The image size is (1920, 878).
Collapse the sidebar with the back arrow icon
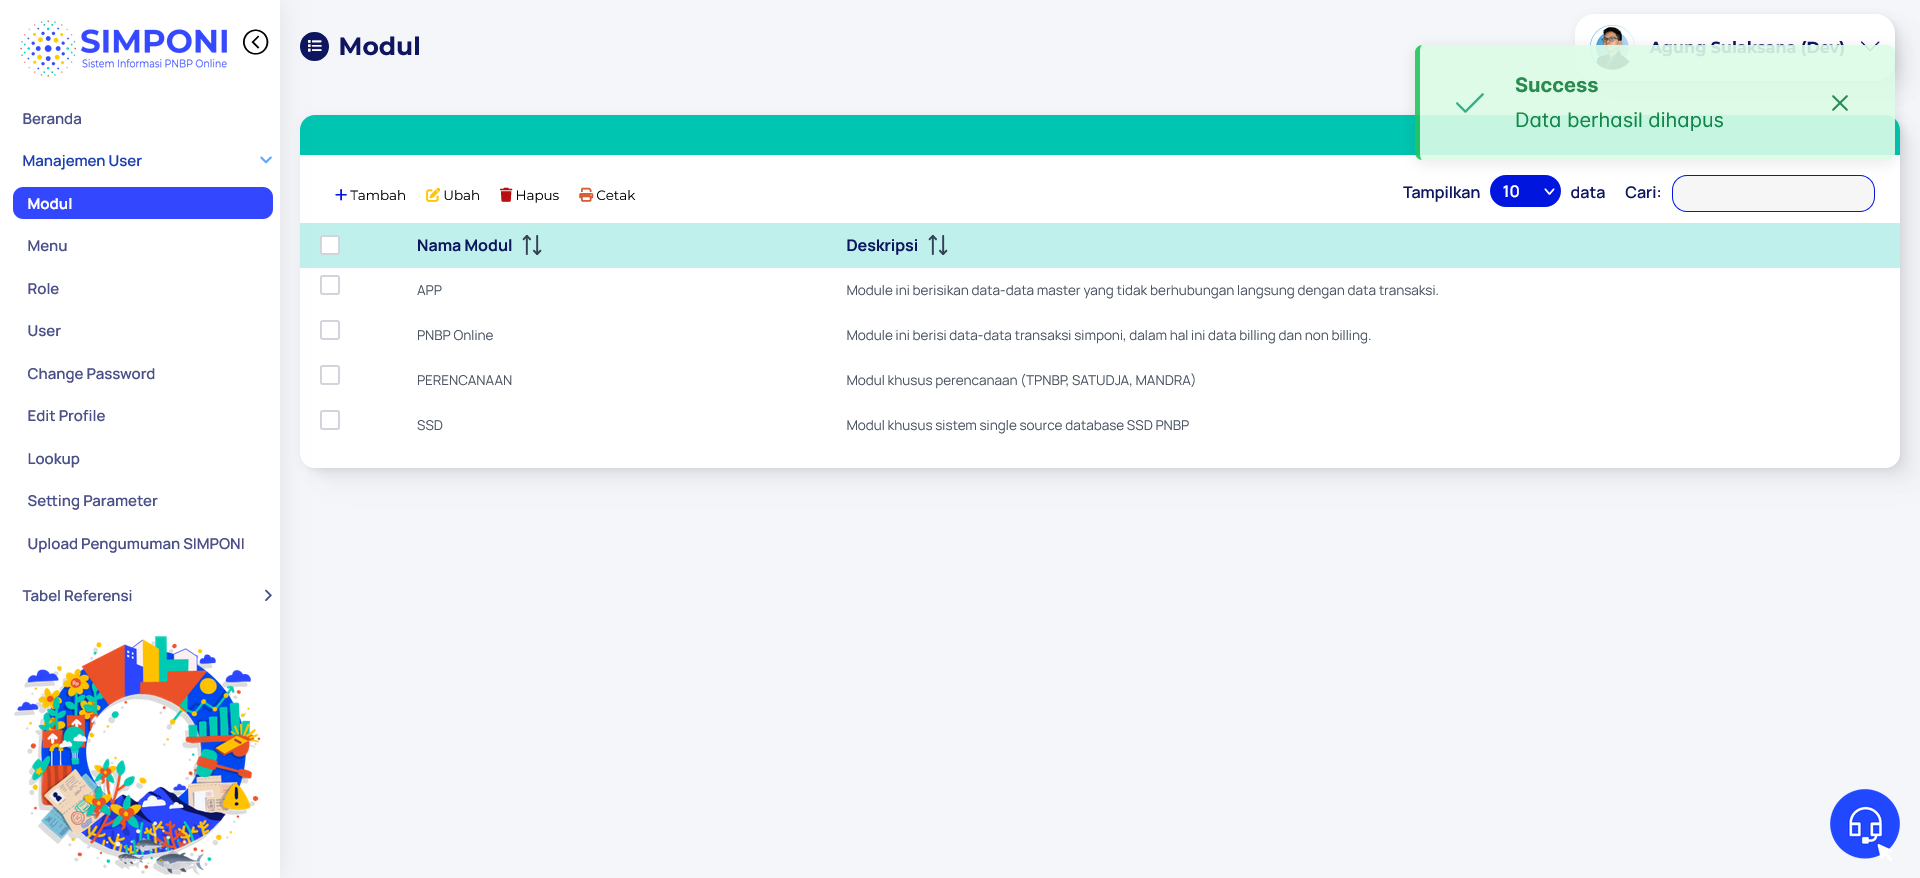[x=256, y=42]
